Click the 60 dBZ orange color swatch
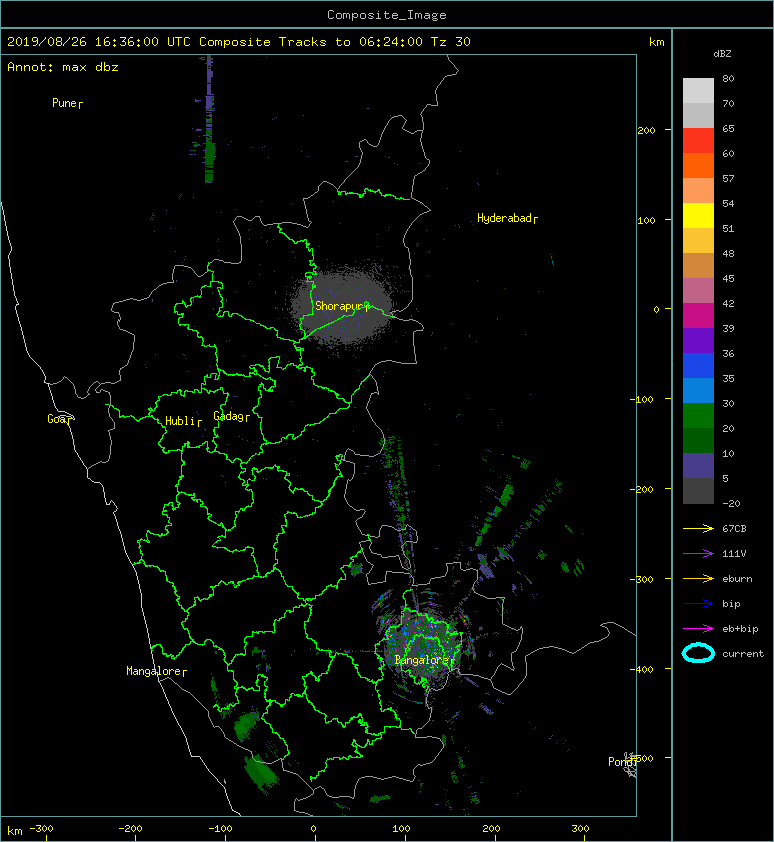 point(698,165)
